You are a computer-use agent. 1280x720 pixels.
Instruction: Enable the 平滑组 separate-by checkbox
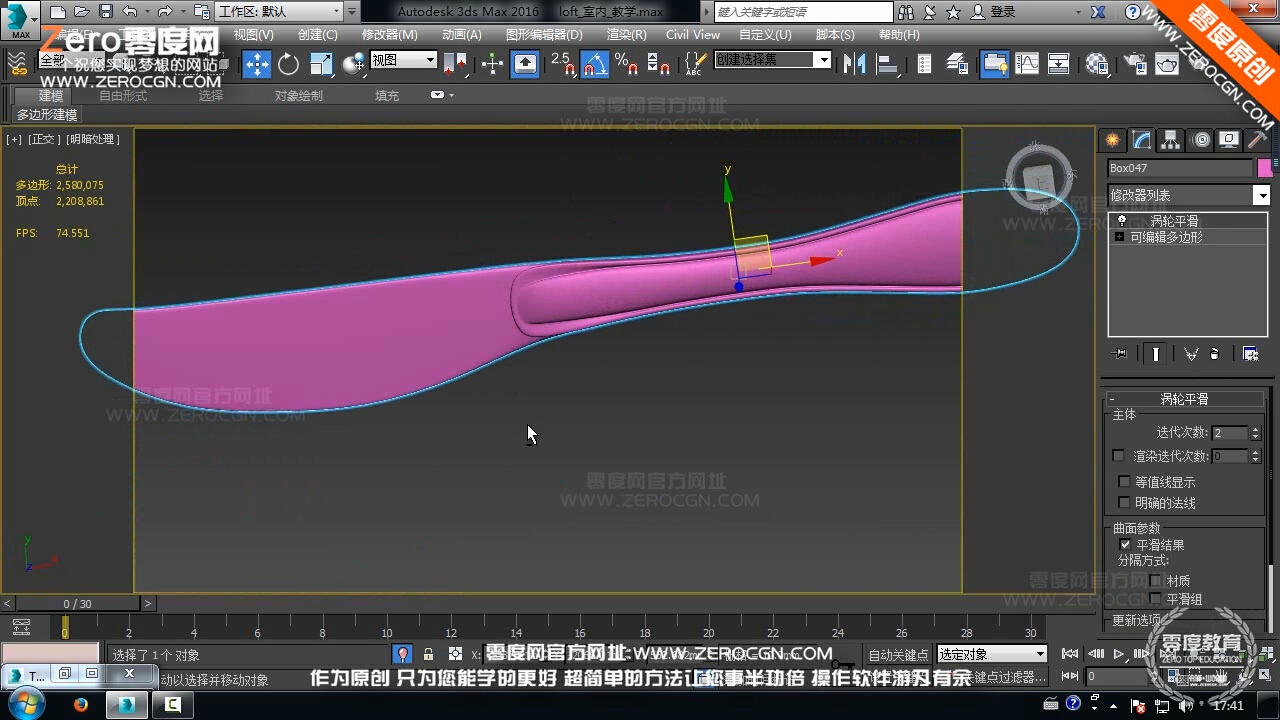coord(1156,599)
